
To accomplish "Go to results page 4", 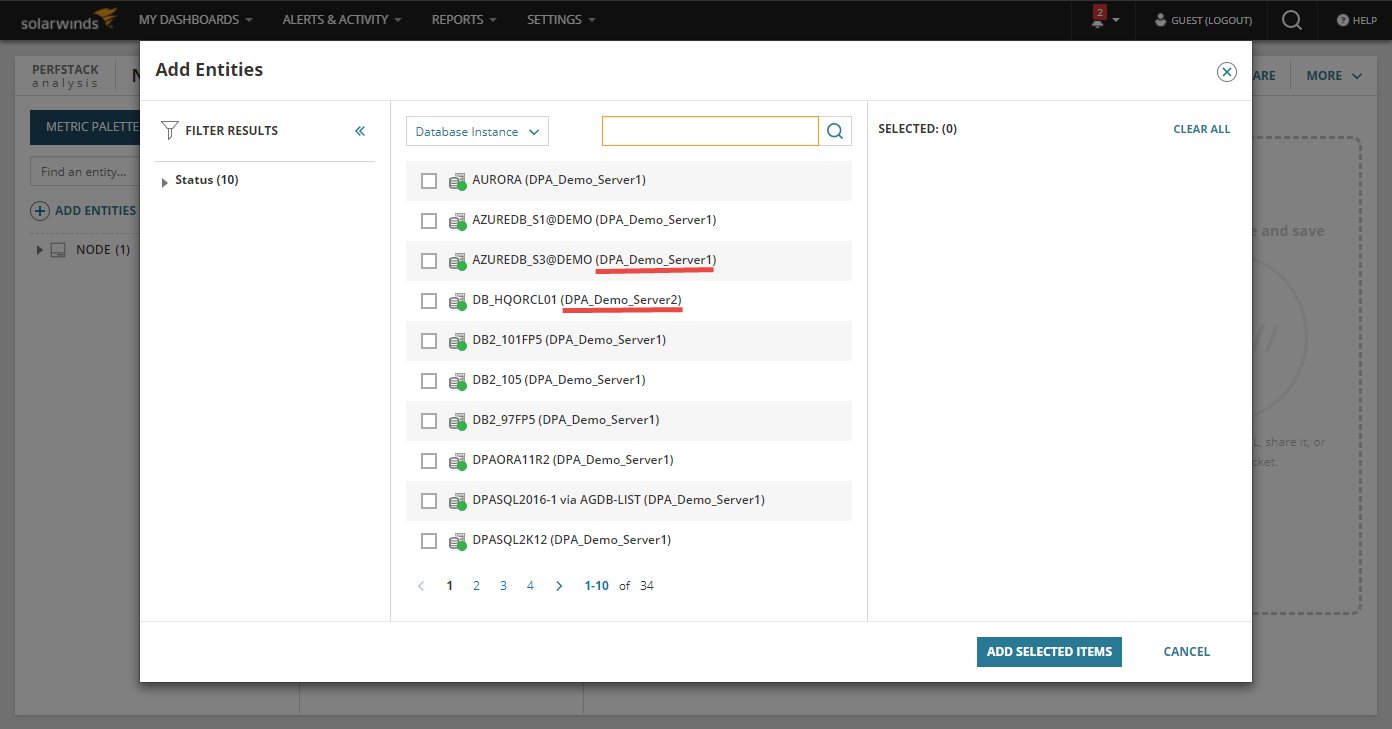I will click(530, 586).
